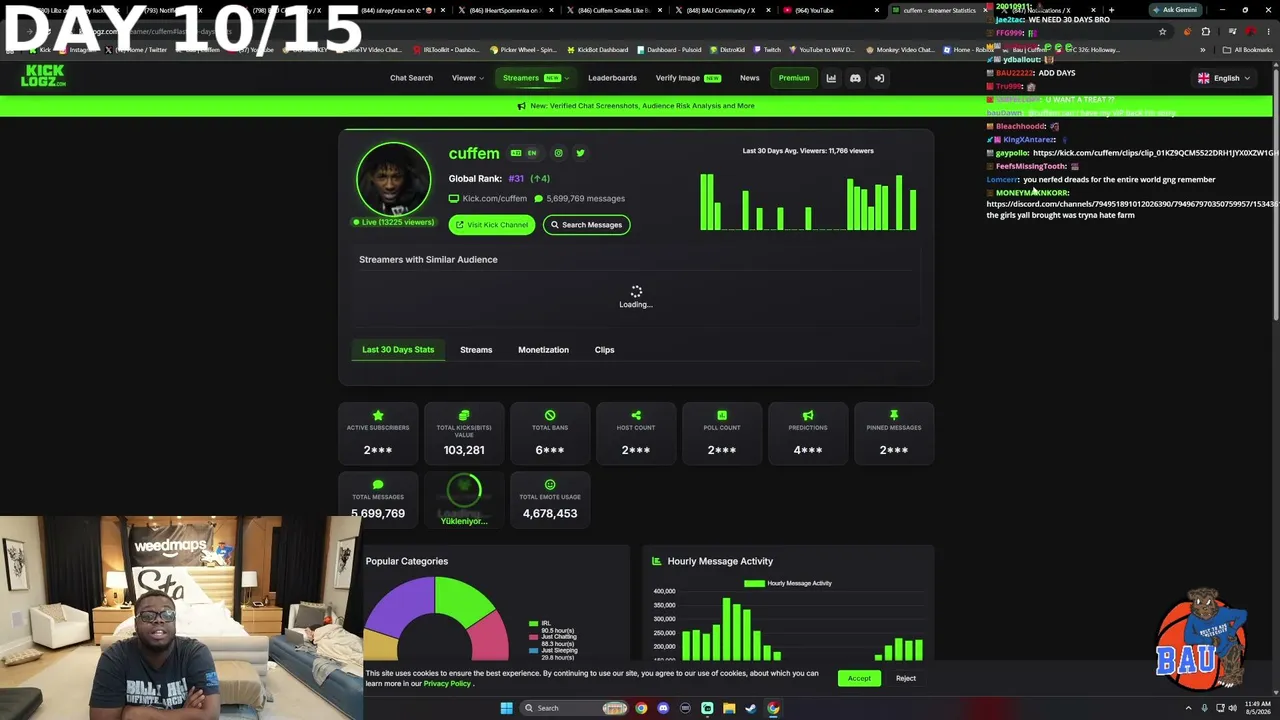Click the Visit Kick Channel button
Image resolution: width=1280 pixels, height=720 pixels.
492,225
